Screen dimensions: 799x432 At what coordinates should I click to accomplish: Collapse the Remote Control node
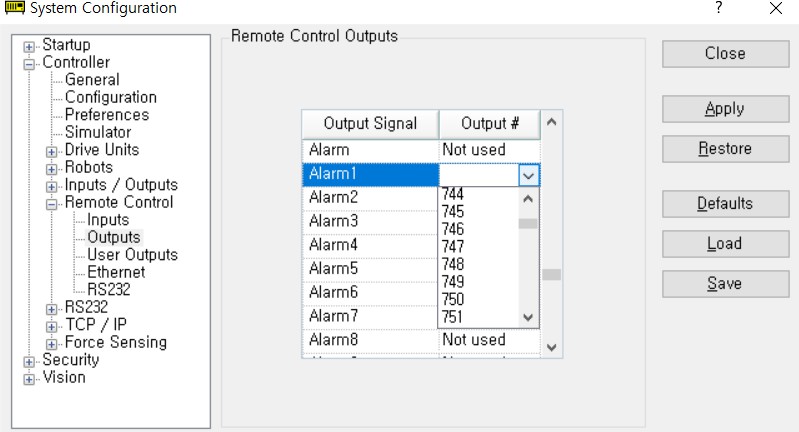(51, 204)
